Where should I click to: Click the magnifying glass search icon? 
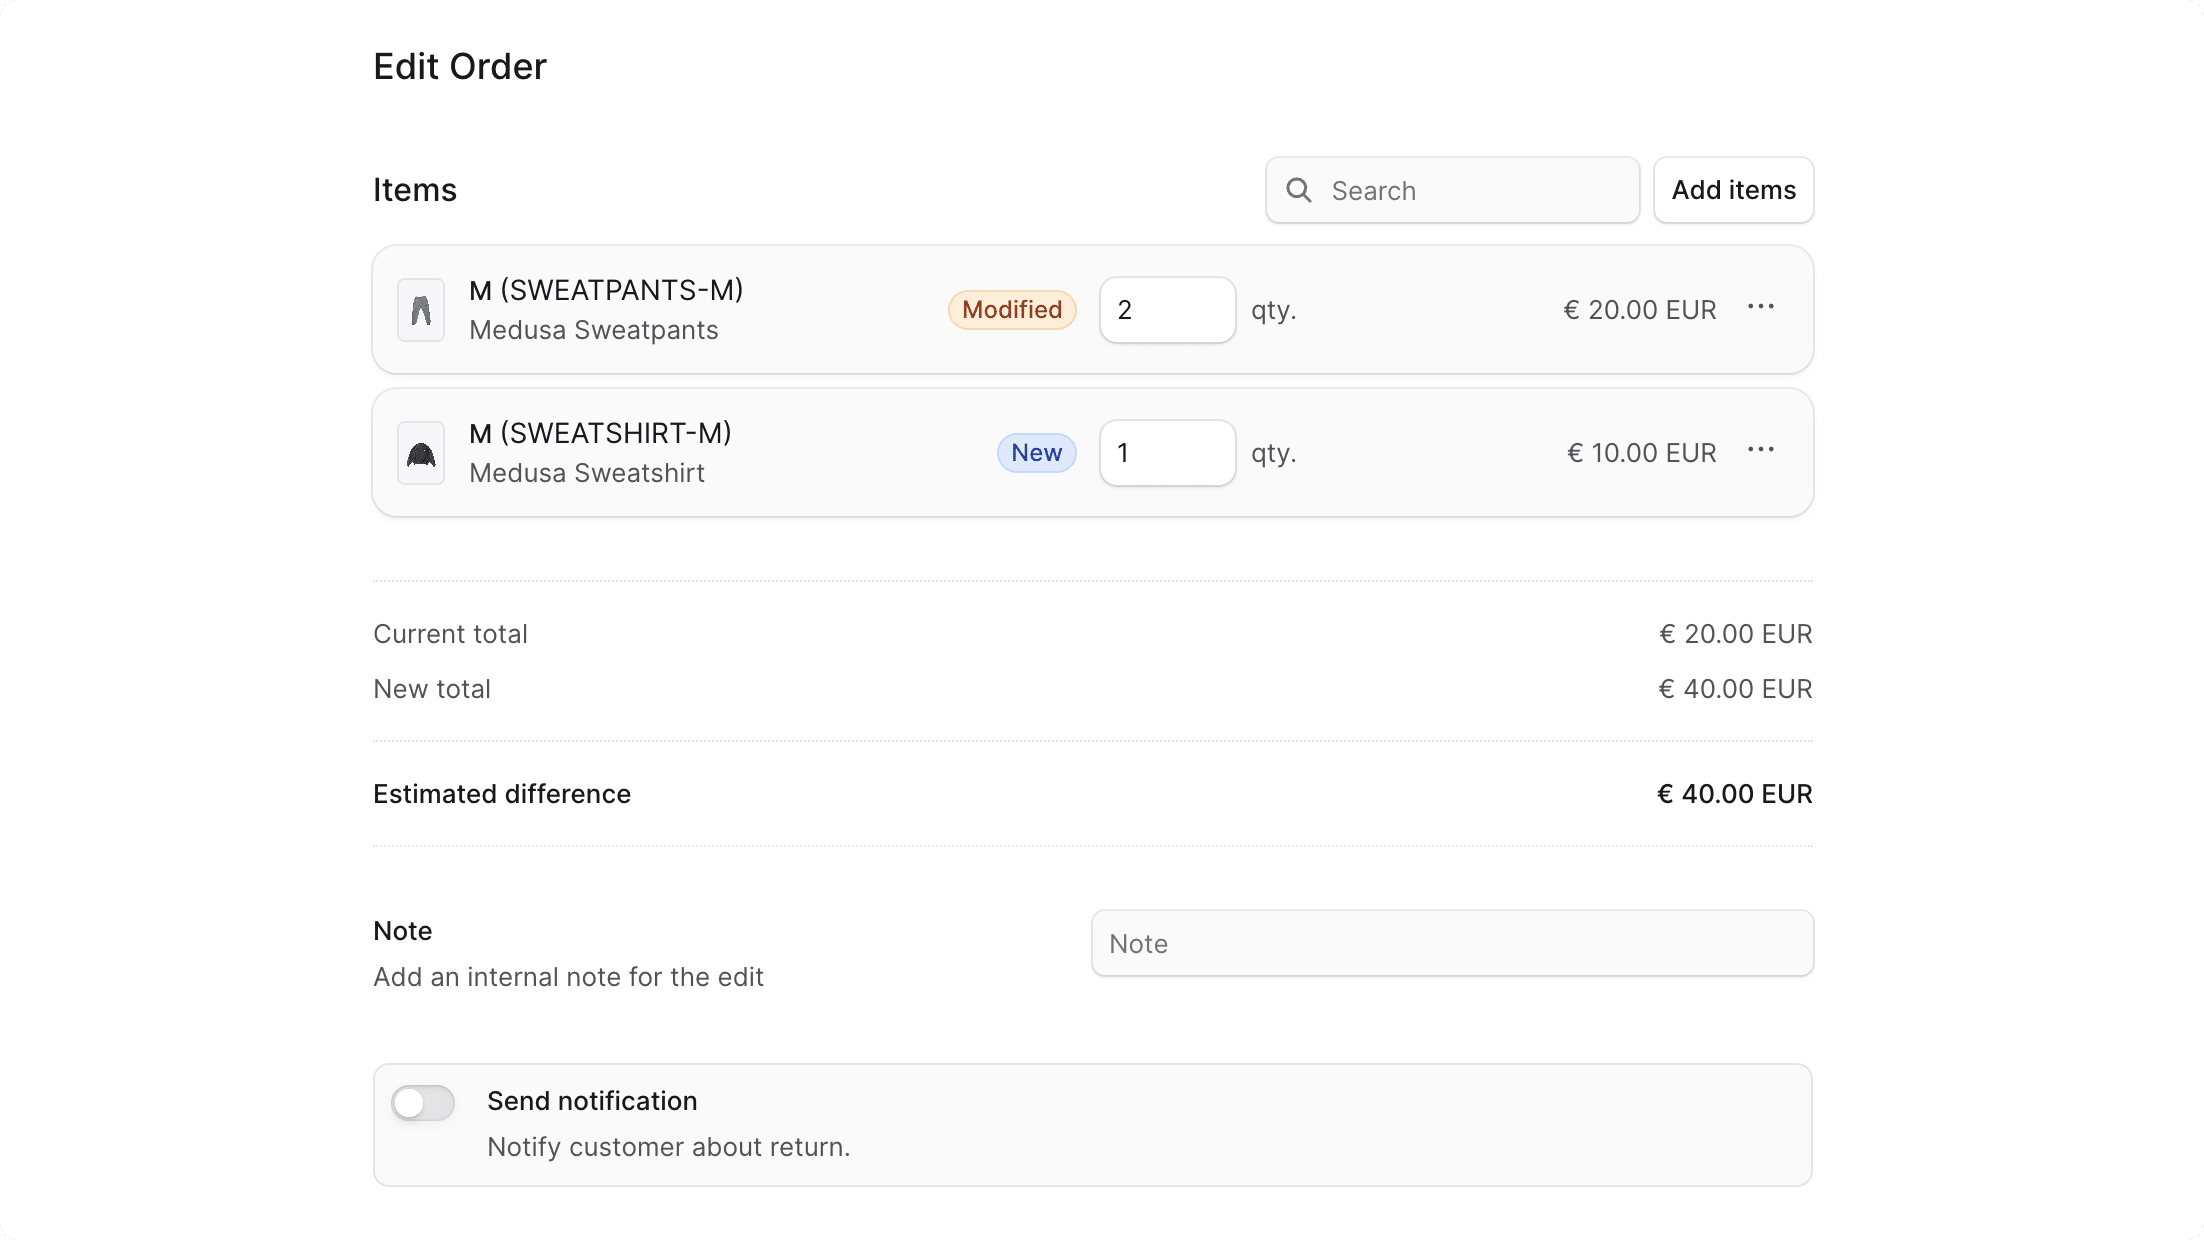pos(1298,190)
